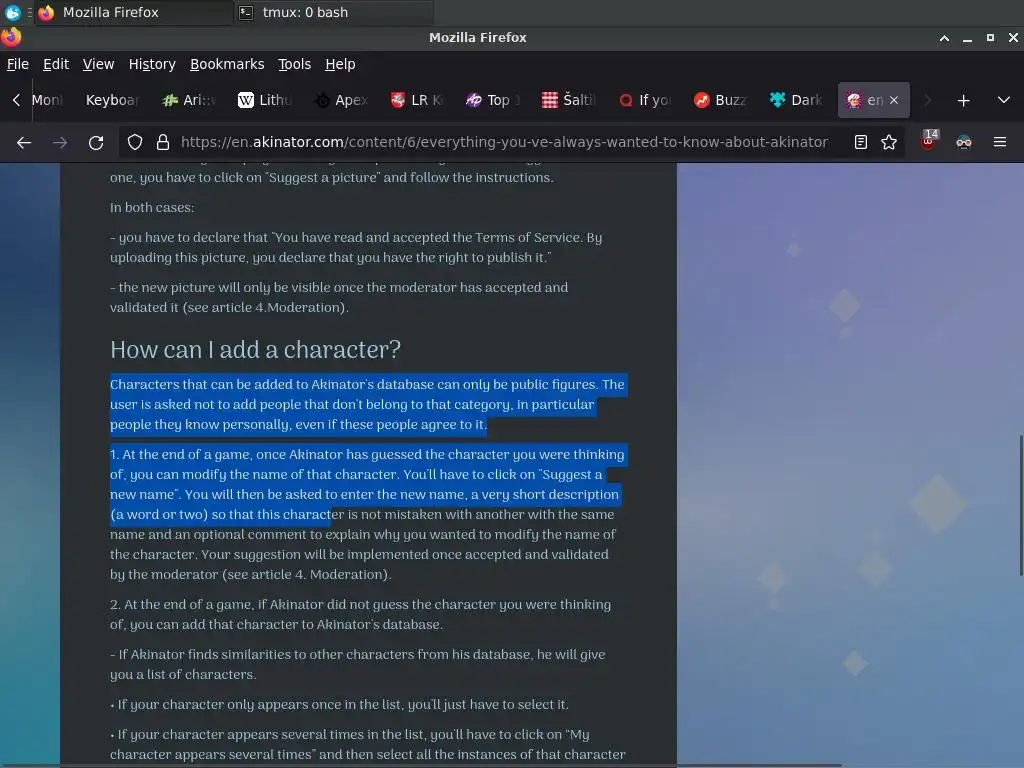Open the File menu
The width and height of the screenshot is (1024, 768).
pyautogui.click(x=18, y=65)
